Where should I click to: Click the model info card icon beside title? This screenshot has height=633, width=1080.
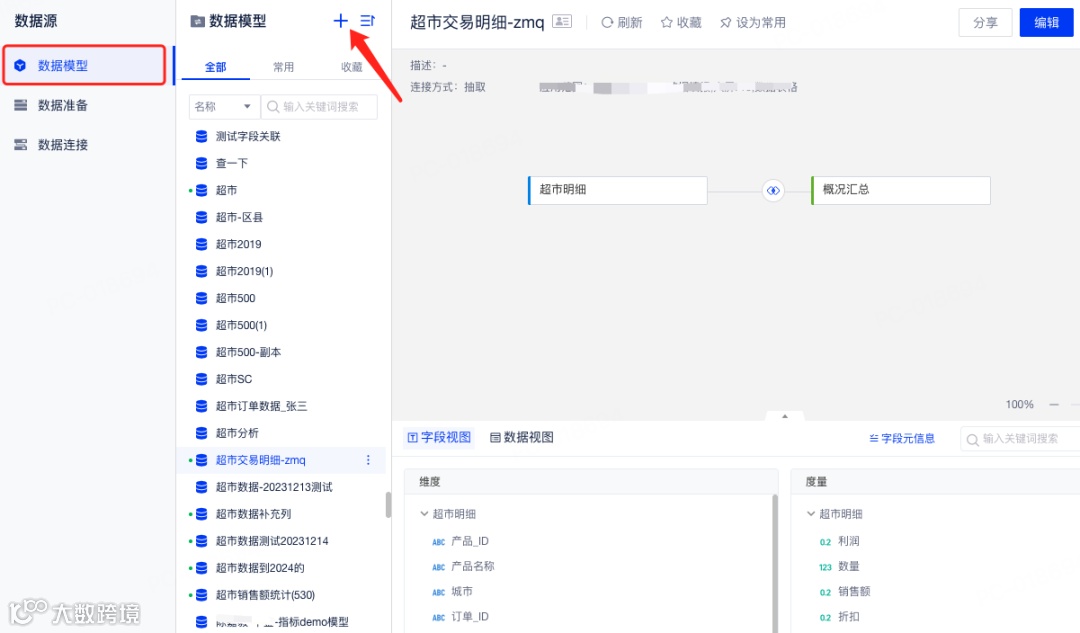click(x=562, y=22)
